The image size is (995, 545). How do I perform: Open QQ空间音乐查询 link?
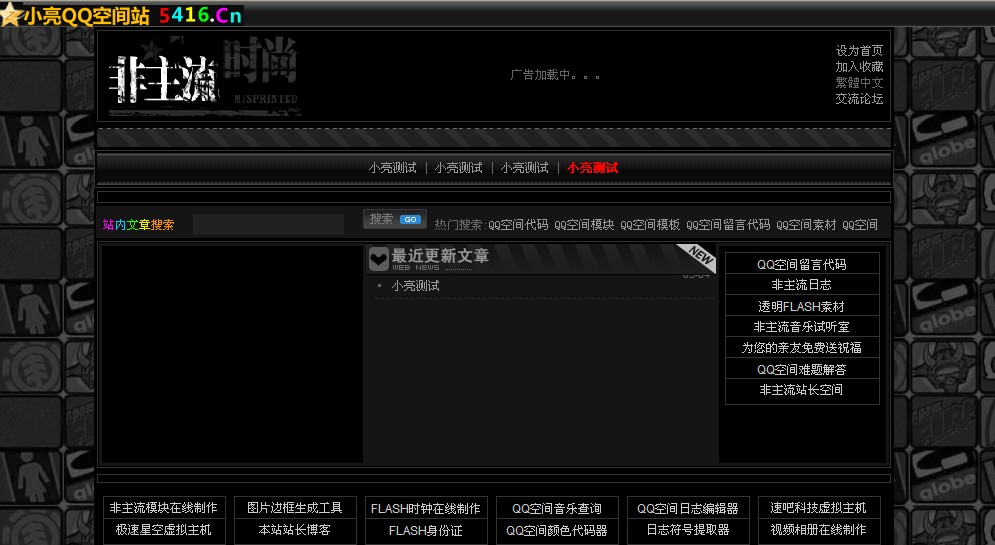pyautogui.click(x=557, y=508)
